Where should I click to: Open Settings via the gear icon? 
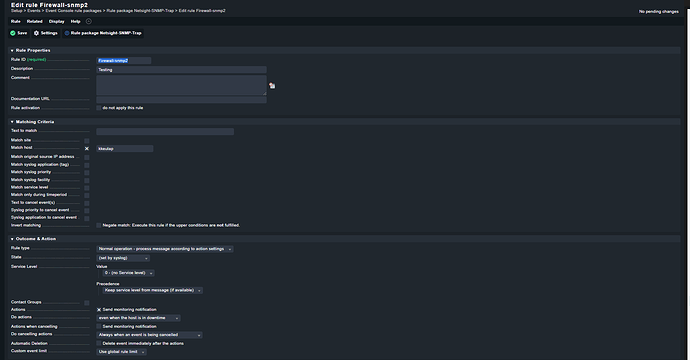tap(37, 33)
